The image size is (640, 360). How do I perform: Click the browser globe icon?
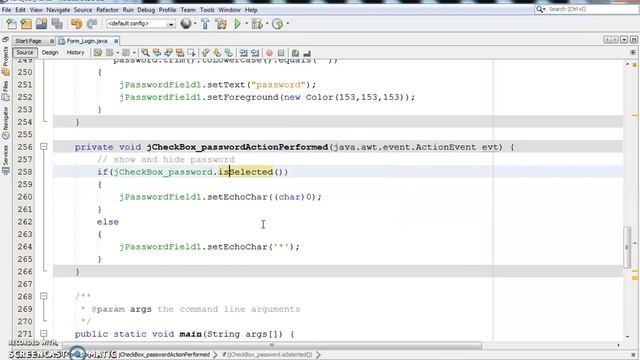coord(186,24)
